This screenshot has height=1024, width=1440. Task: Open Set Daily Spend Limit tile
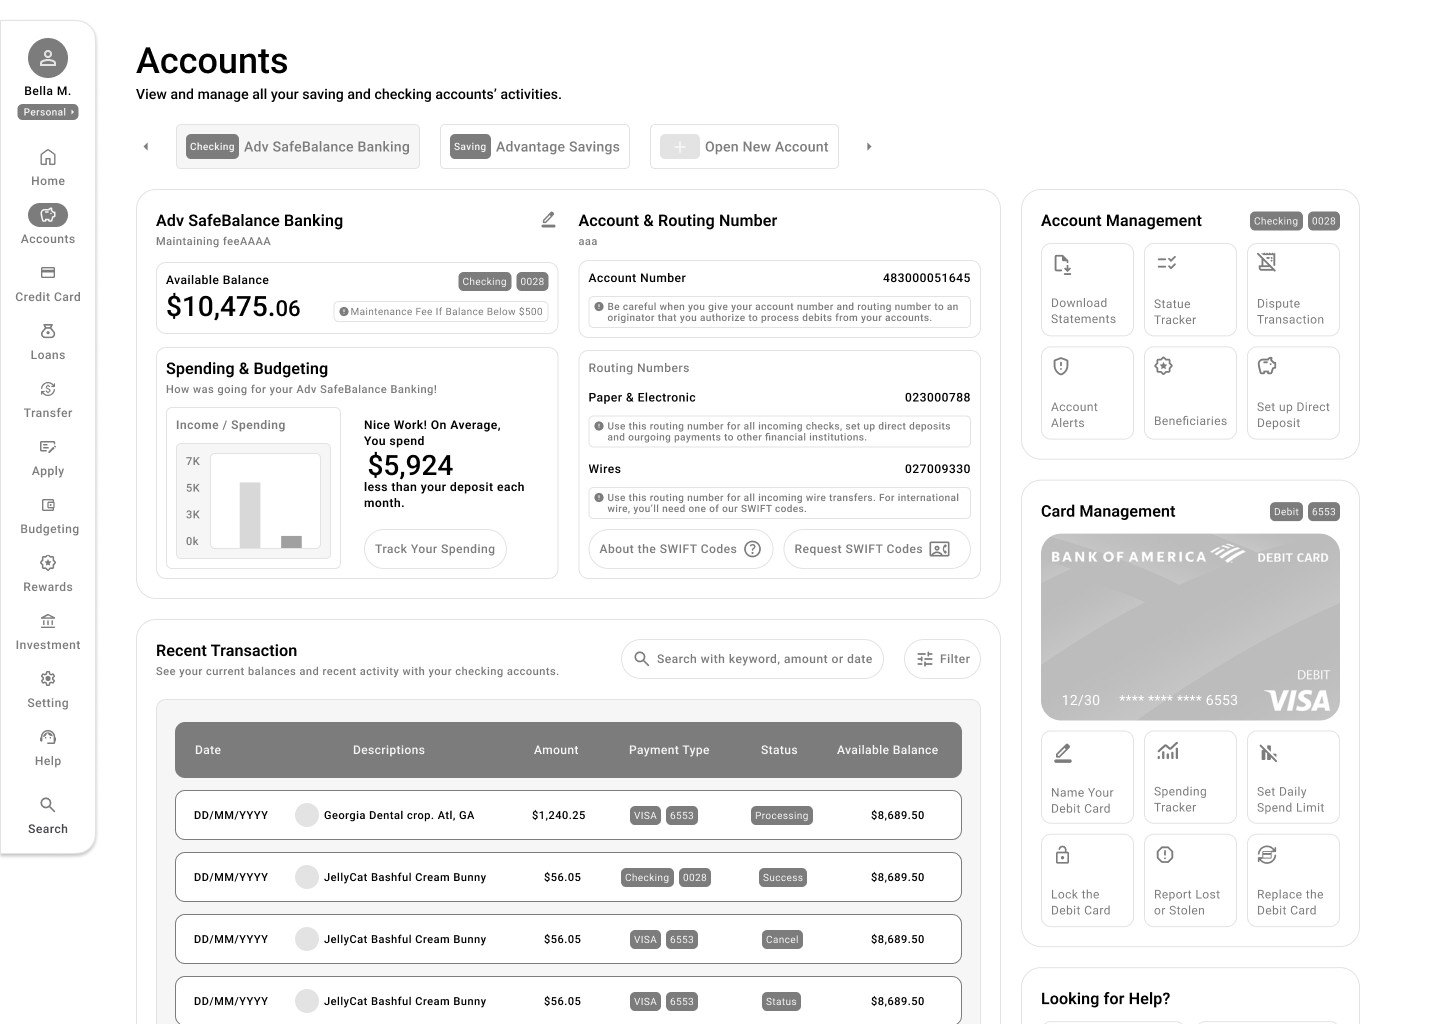[1293, 778]
